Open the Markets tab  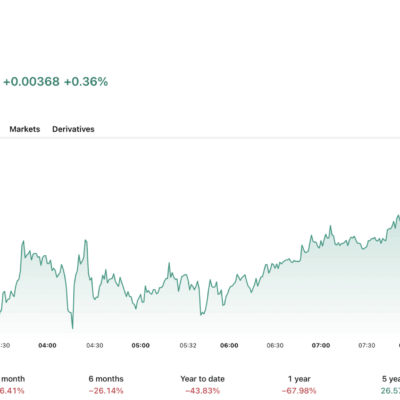coord(25,129)
